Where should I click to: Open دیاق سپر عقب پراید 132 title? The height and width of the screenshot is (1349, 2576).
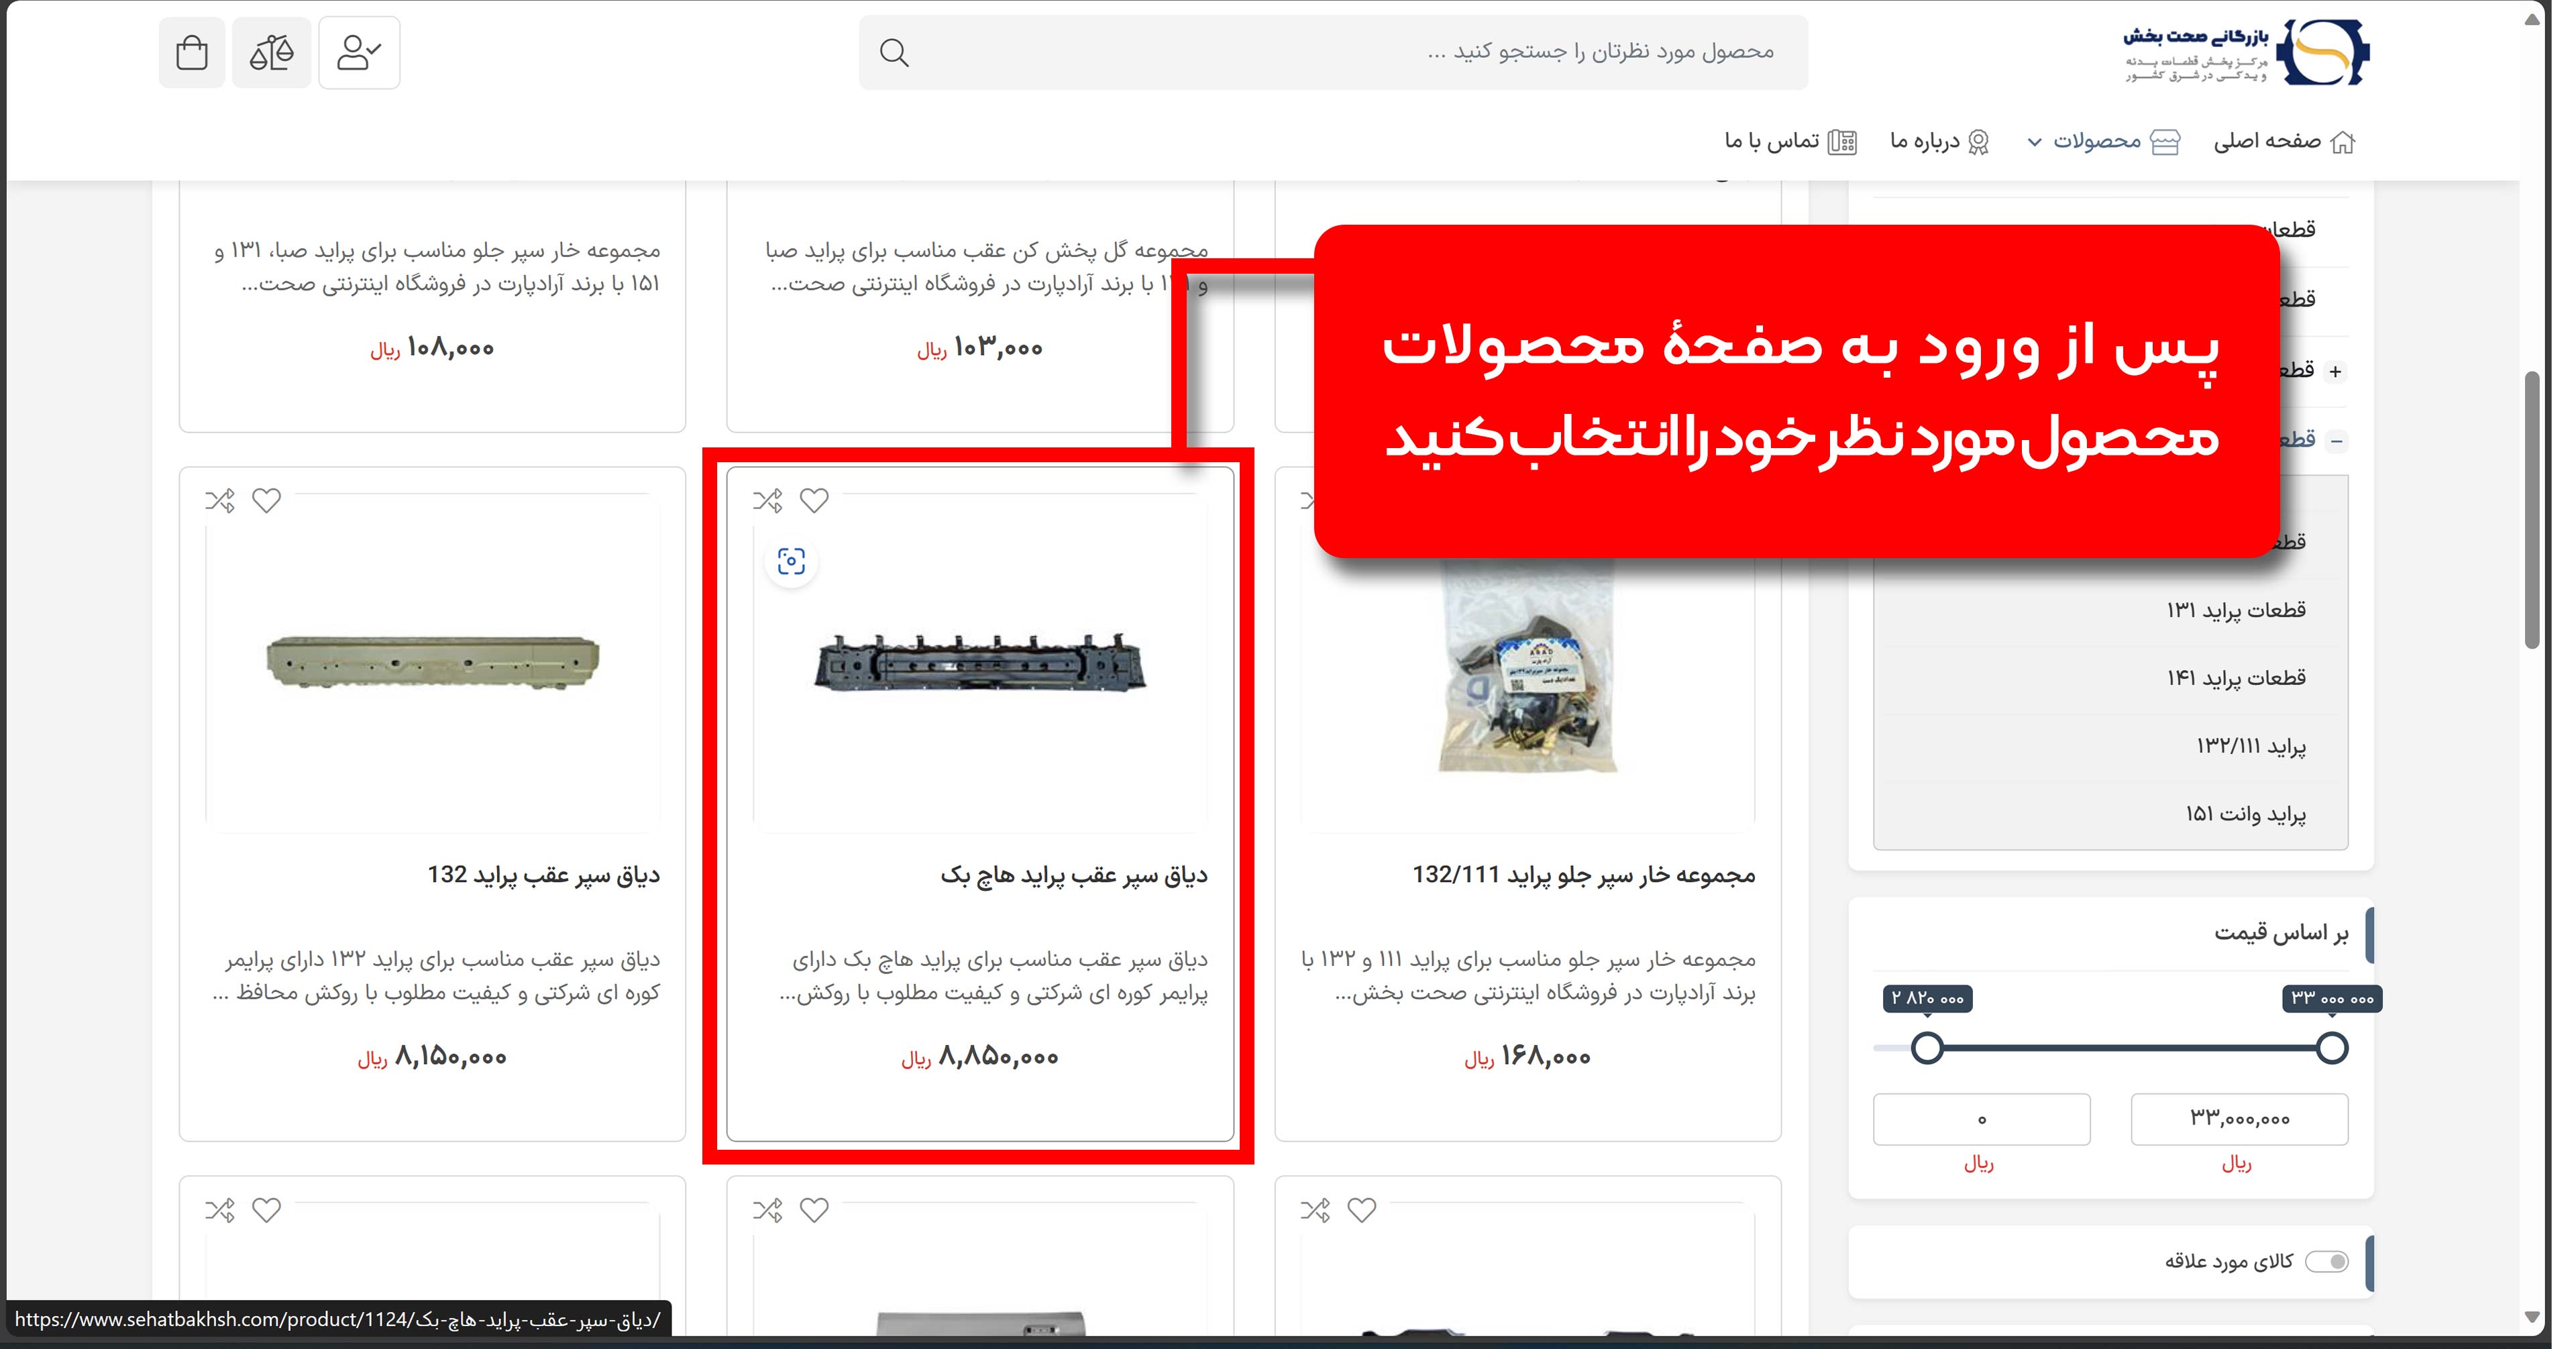pyautogui.click(x=544, y=875)
